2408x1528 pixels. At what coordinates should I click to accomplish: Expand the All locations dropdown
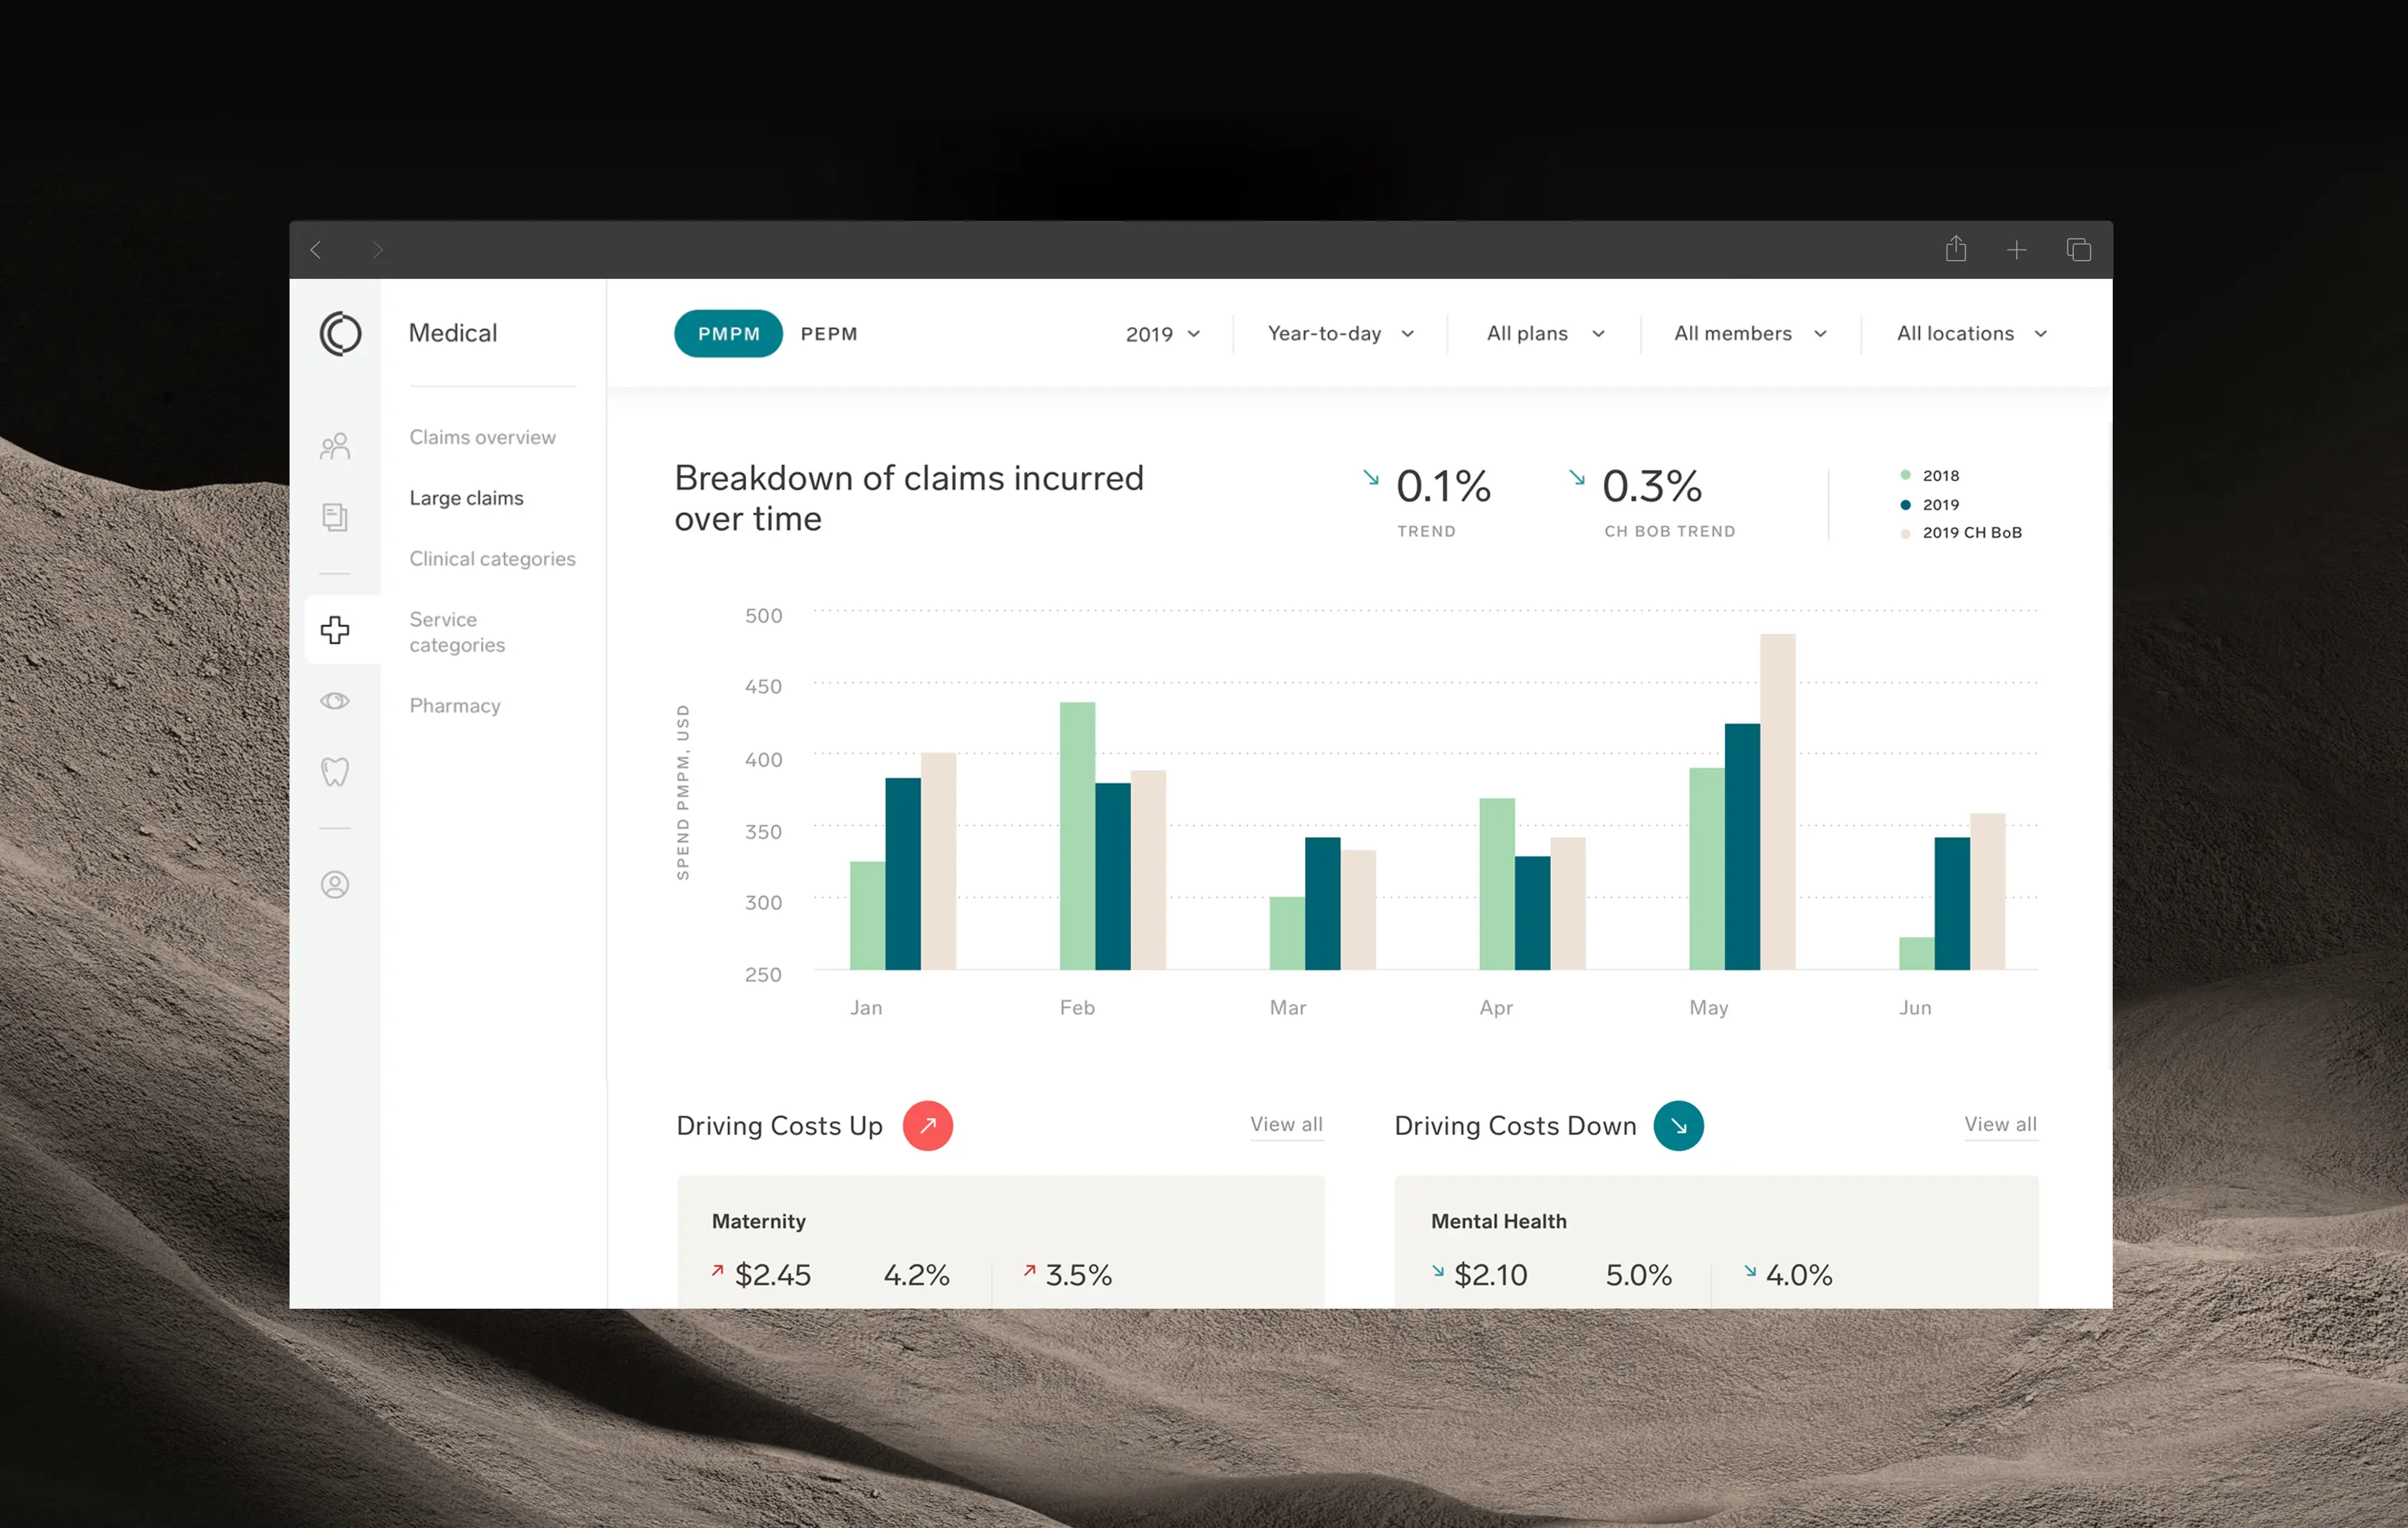coord(1971,334)
